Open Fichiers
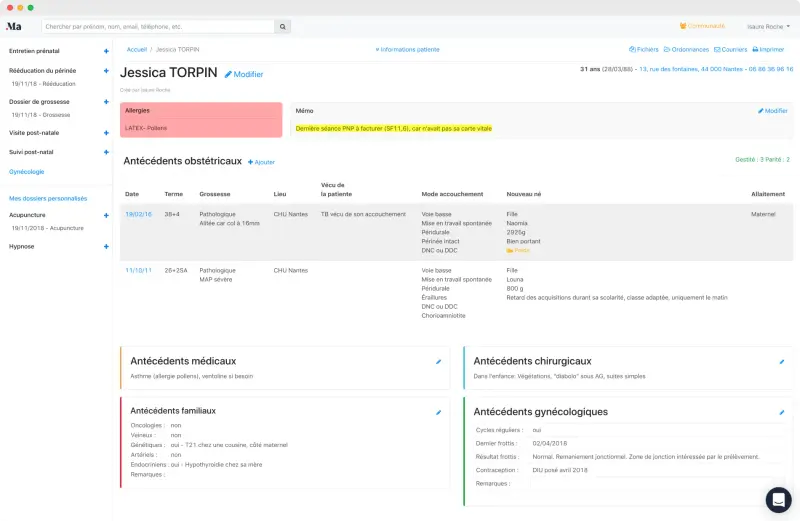This screenshot has height=521, width=800. point(644,49)
